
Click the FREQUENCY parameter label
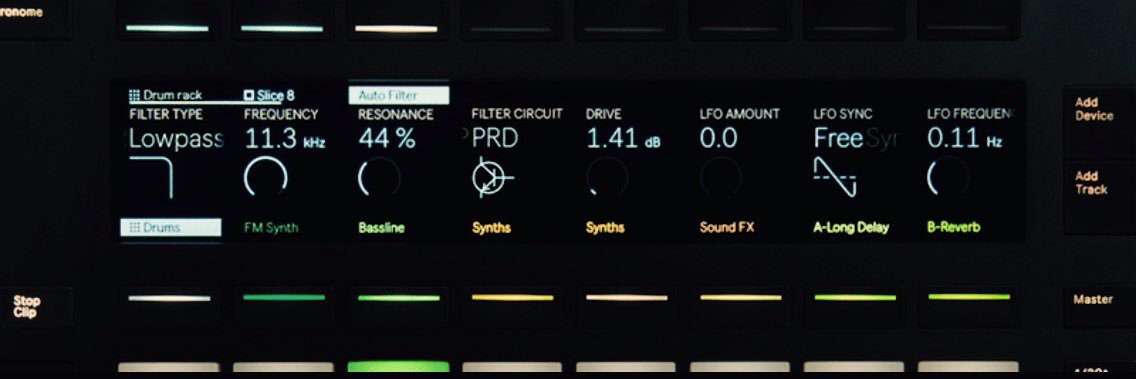point(281,114)
